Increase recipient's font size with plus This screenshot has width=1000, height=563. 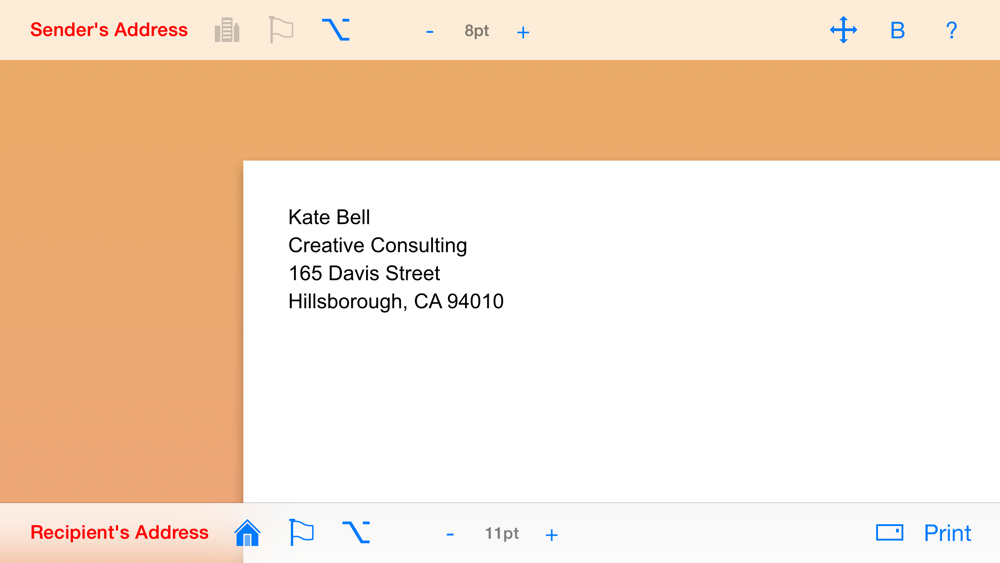click(552, 534)
